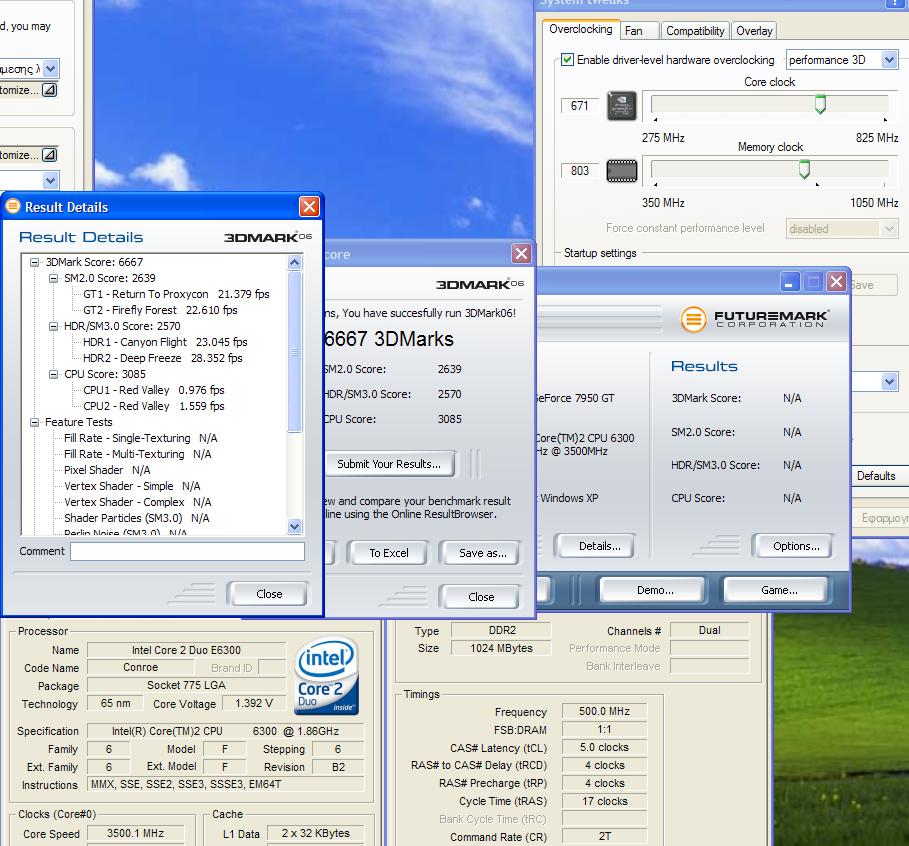Click the Memory clock slider handle
909x846 pixels.
pos(804,170)
